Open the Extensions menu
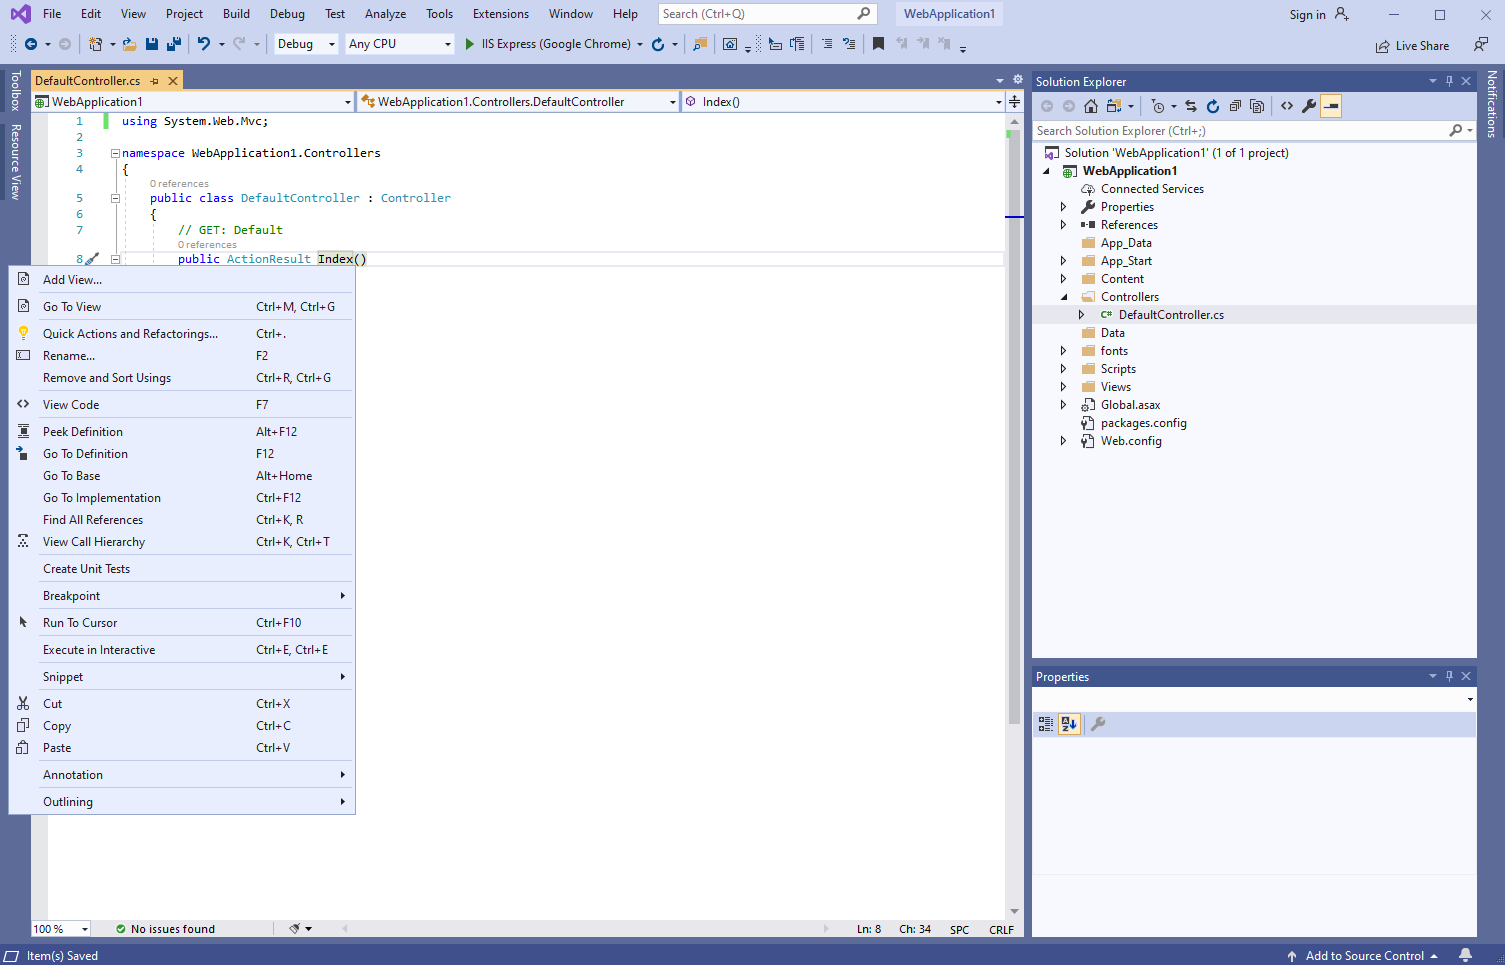1505x965 pixels. [500, 14]
